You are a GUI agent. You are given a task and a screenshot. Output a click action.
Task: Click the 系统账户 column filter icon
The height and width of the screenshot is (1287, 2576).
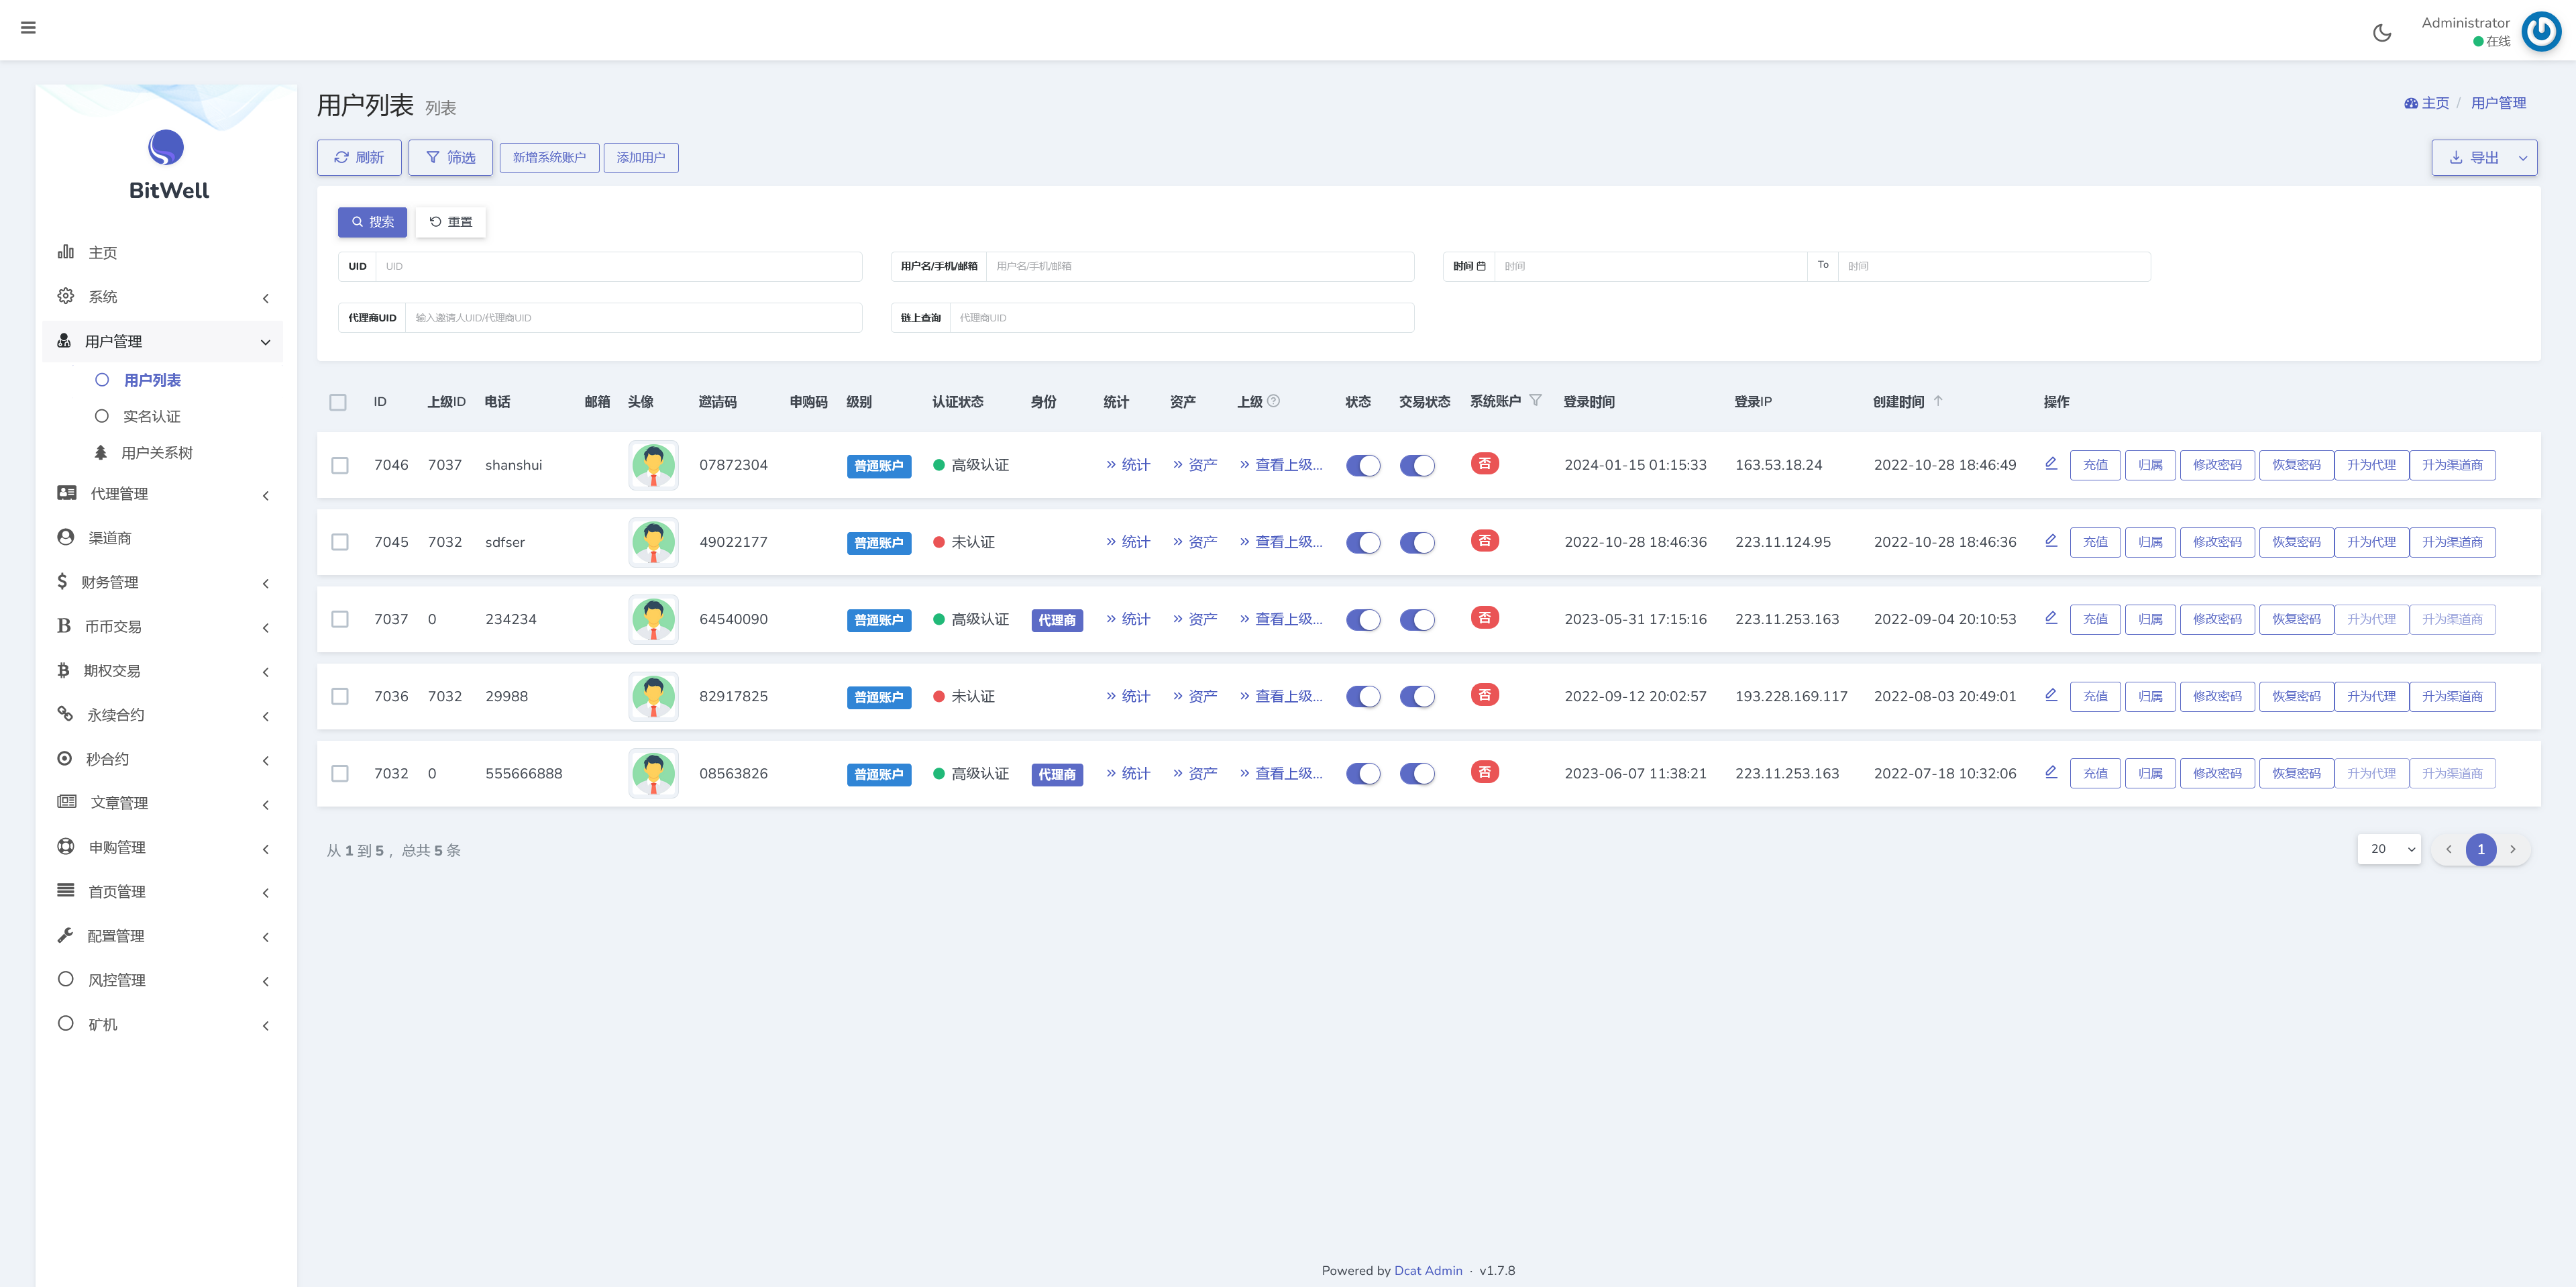(x=1535, y=401)
